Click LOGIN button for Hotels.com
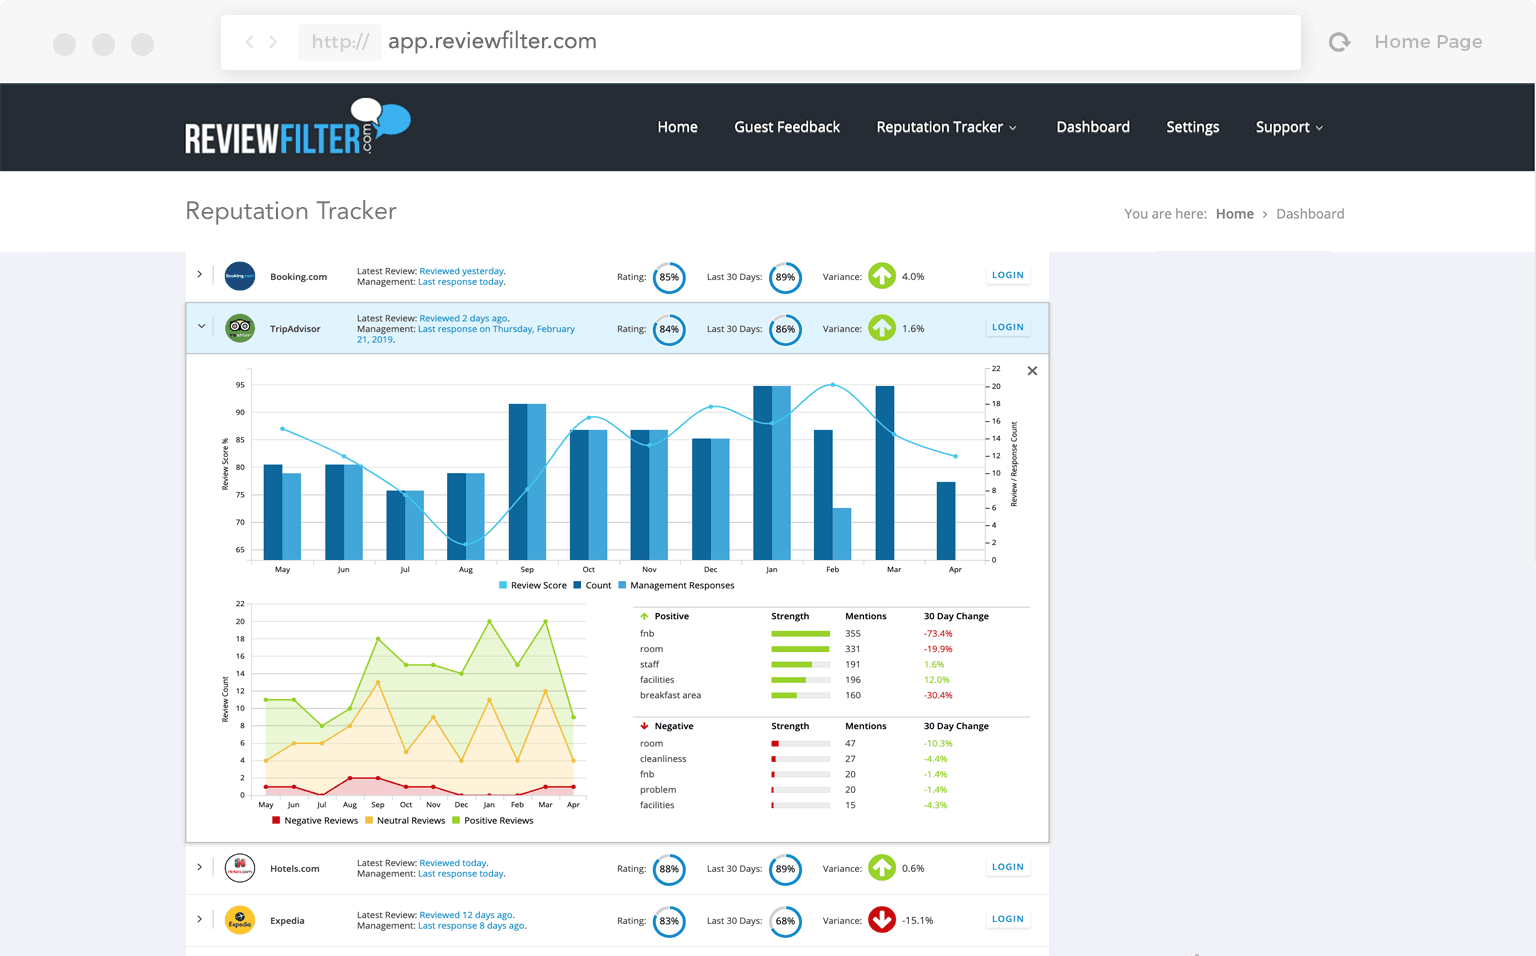1536x956 pixels. tap(1007, 867)
